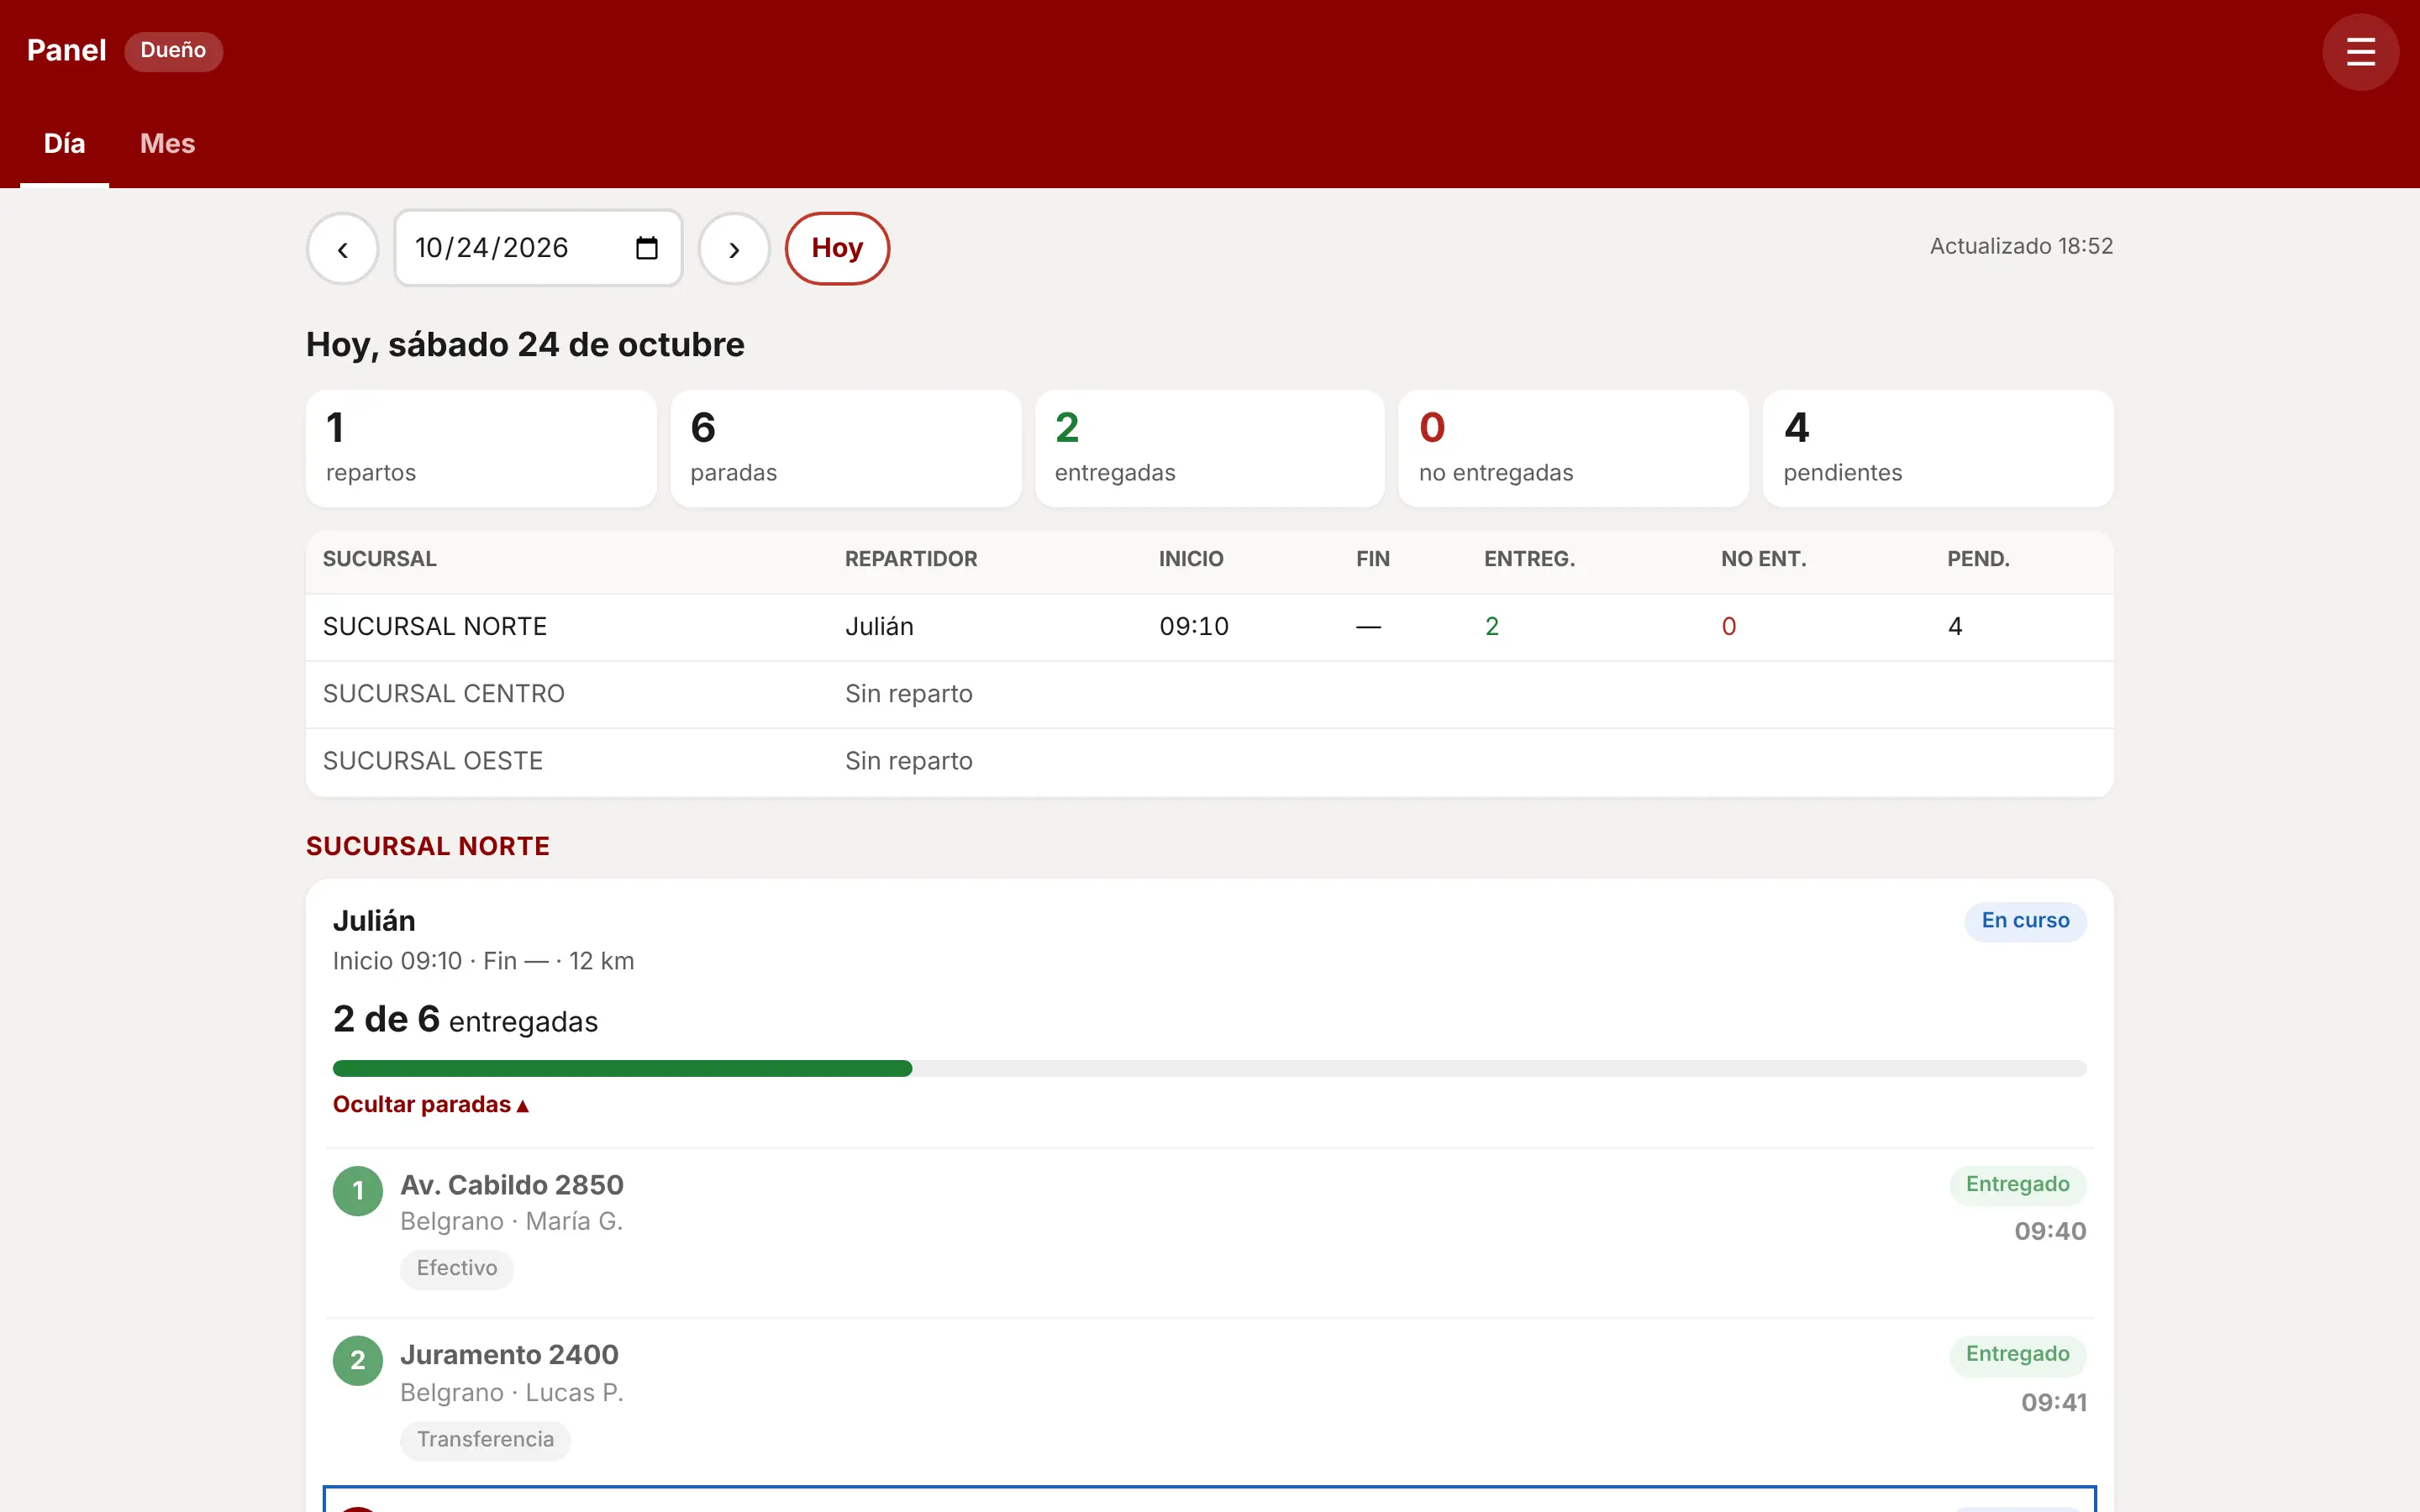The width and height of the screenshot is (2420, 1512).
Task: Click the 09:41 delivery time
Action: click(2053, 1403)
